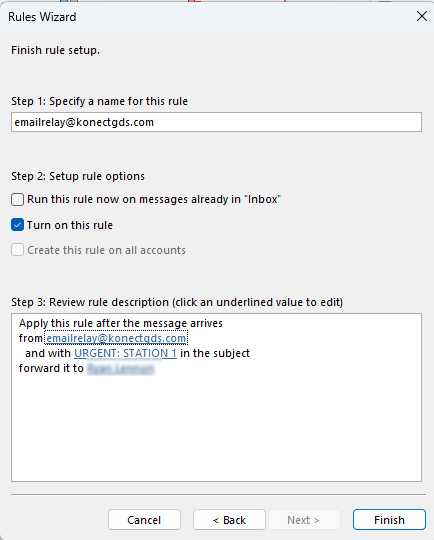Click the 'Turn on this rule' label text
Image resolution: width=434 pixels, height=540 pixels.
tap(70, 225)
